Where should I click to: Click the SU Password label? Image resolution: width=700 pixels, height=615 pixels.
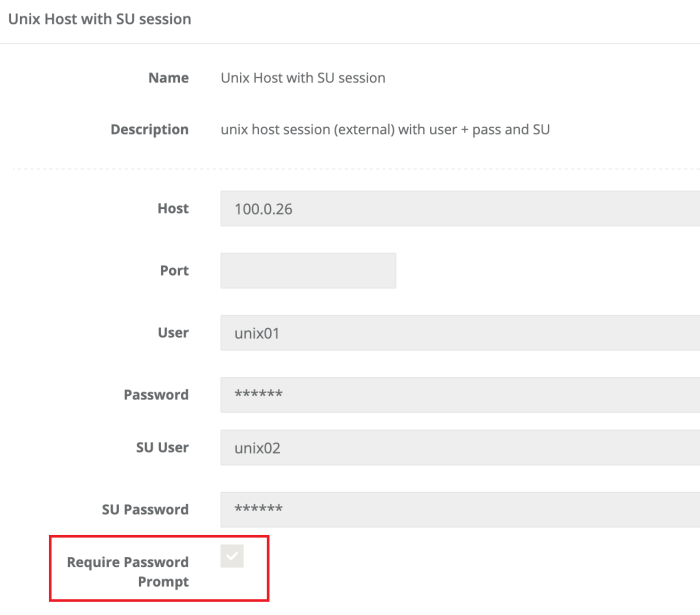coord(145,509)
